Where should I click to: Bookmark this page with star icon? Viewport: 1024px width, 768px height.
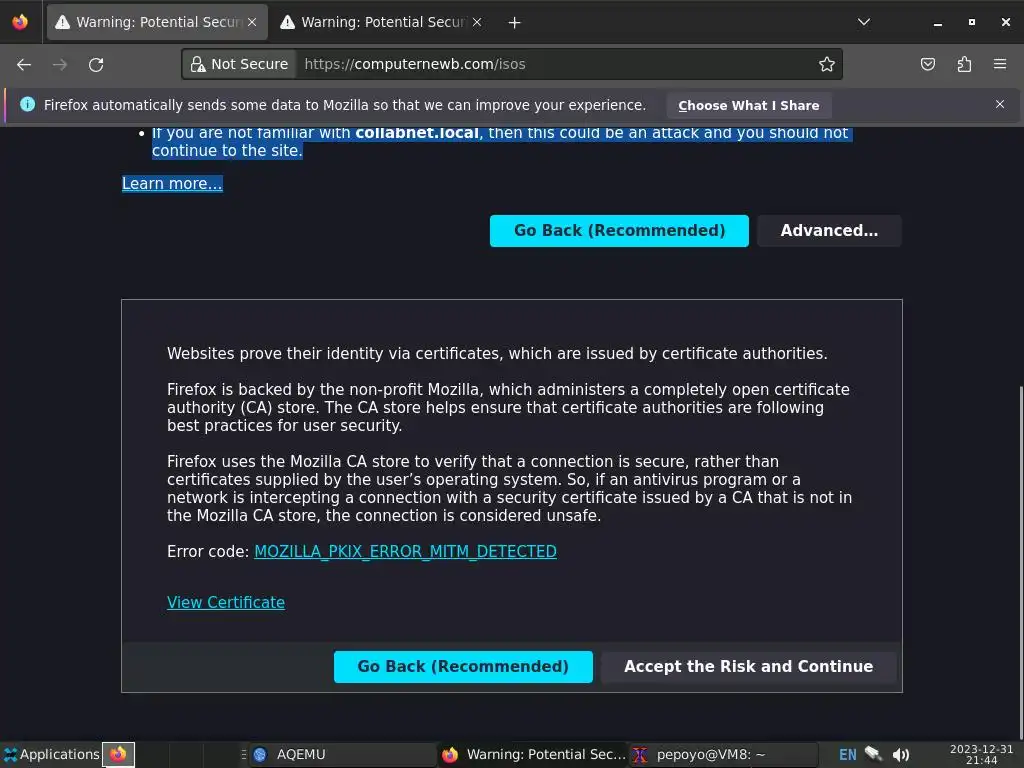827,64
